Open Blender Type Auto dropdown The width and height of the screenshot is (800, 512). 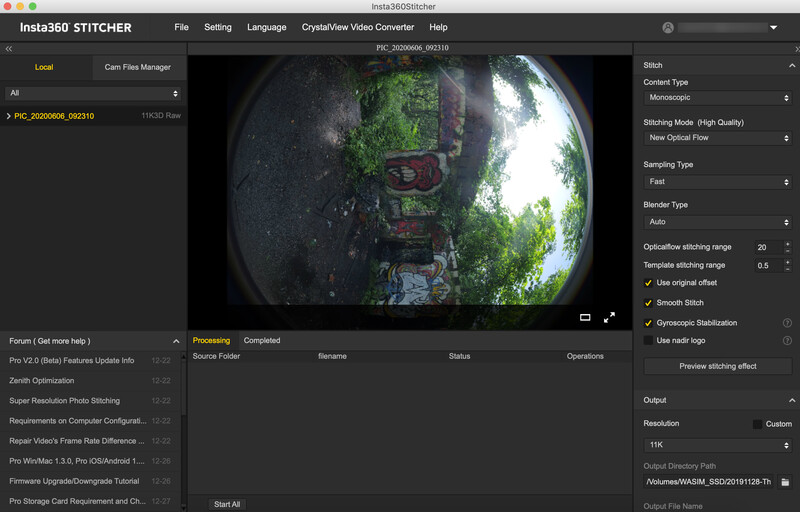click(717, 222)
